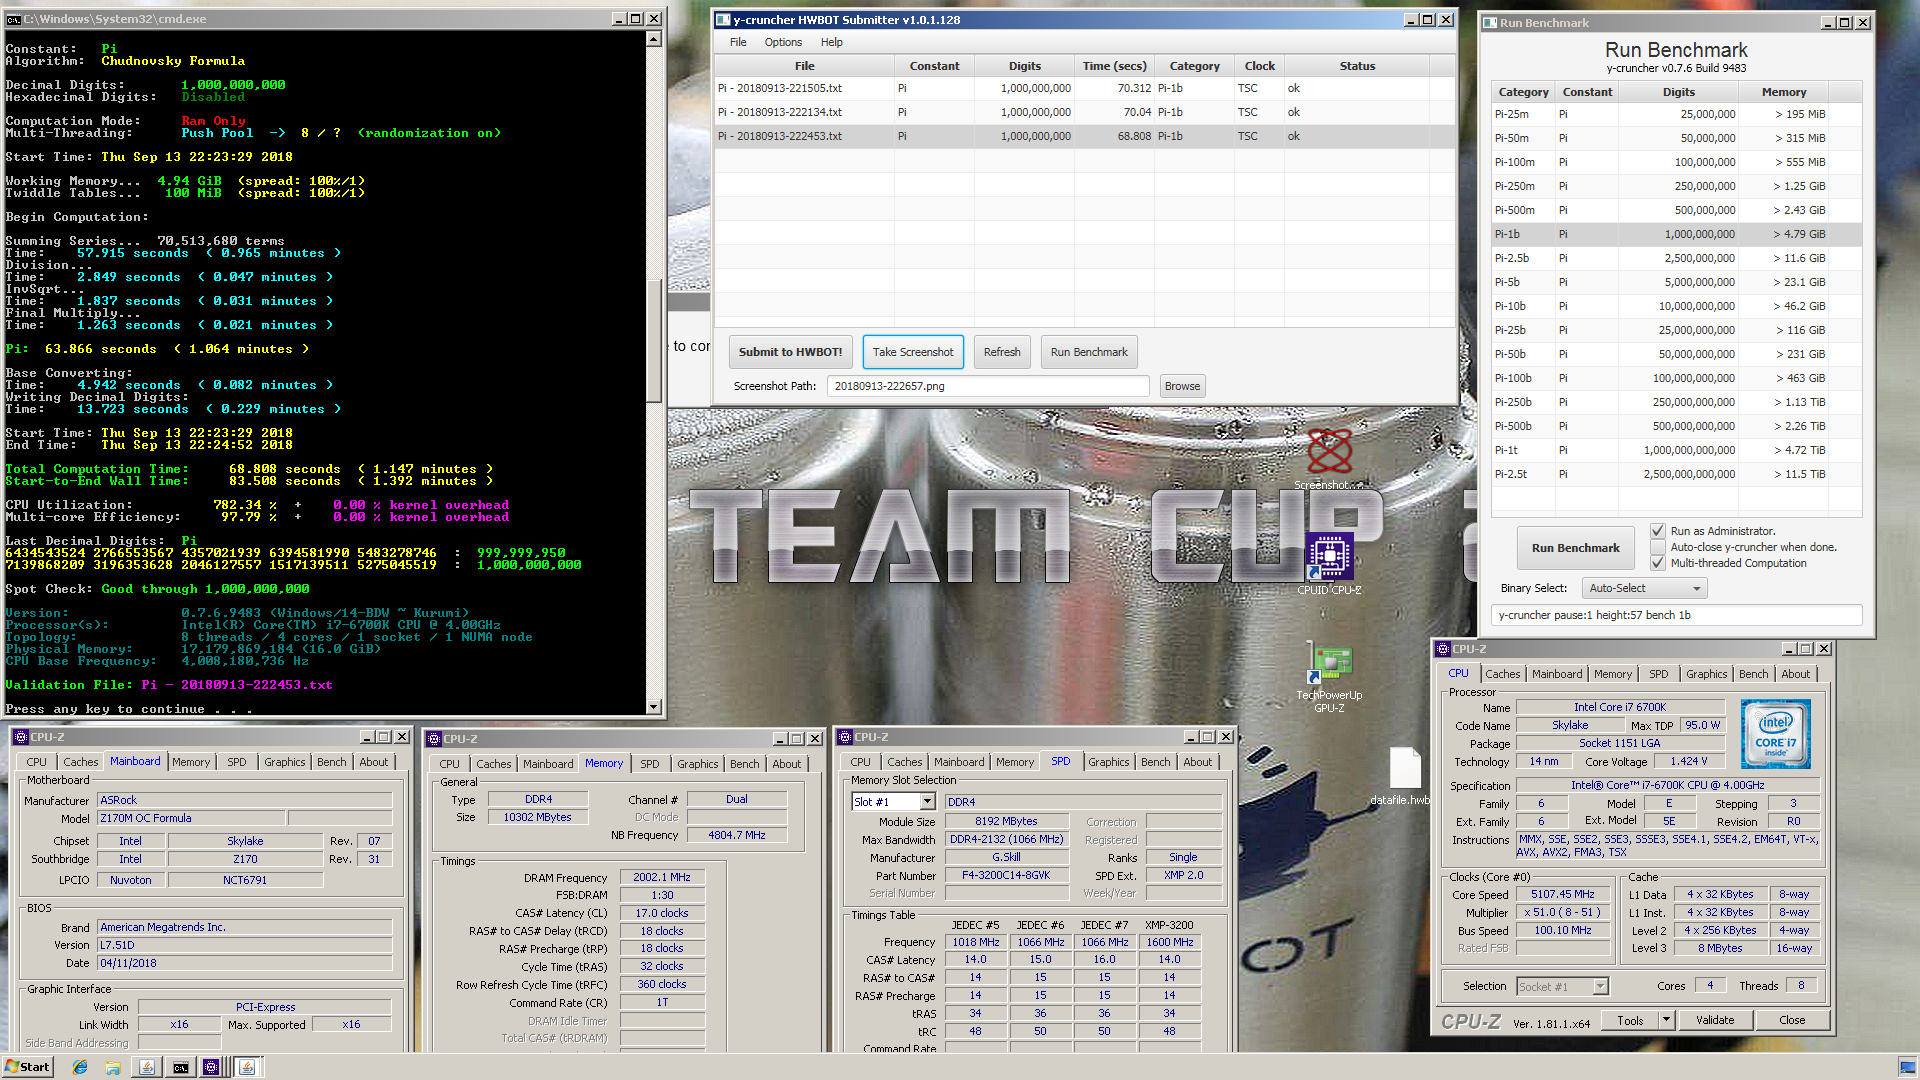Click the system tray icon in the taskbar

(x=1907, y=1067)
